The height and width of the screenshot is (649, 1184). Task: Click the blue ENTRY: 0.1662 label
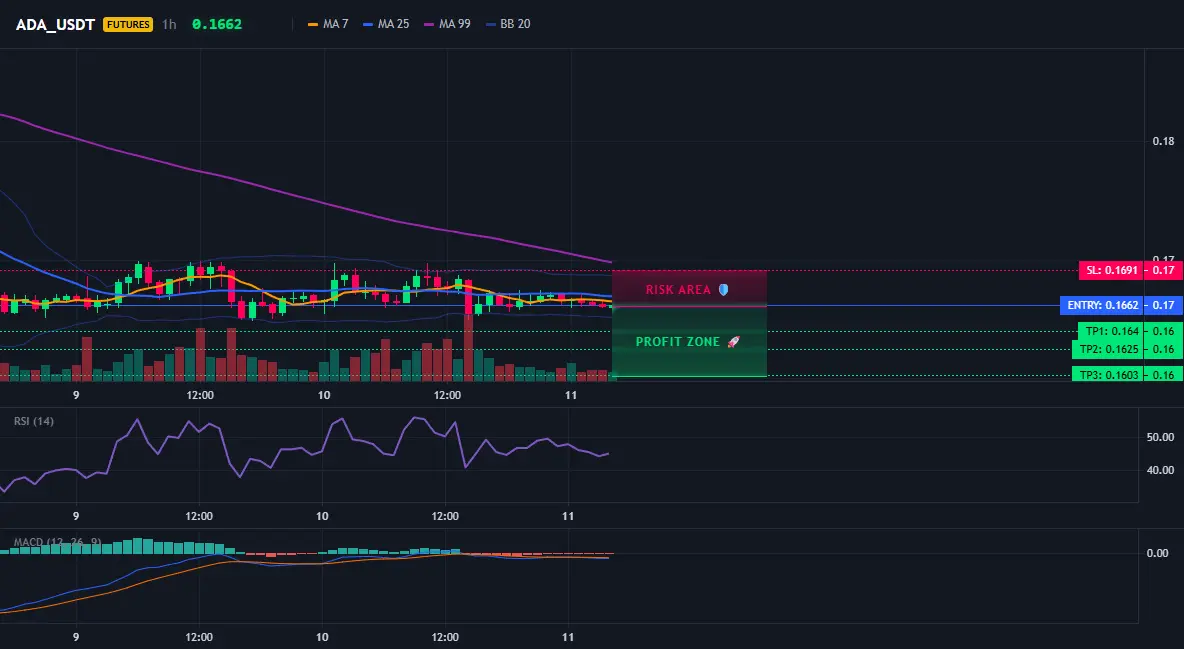(1102, 305)
